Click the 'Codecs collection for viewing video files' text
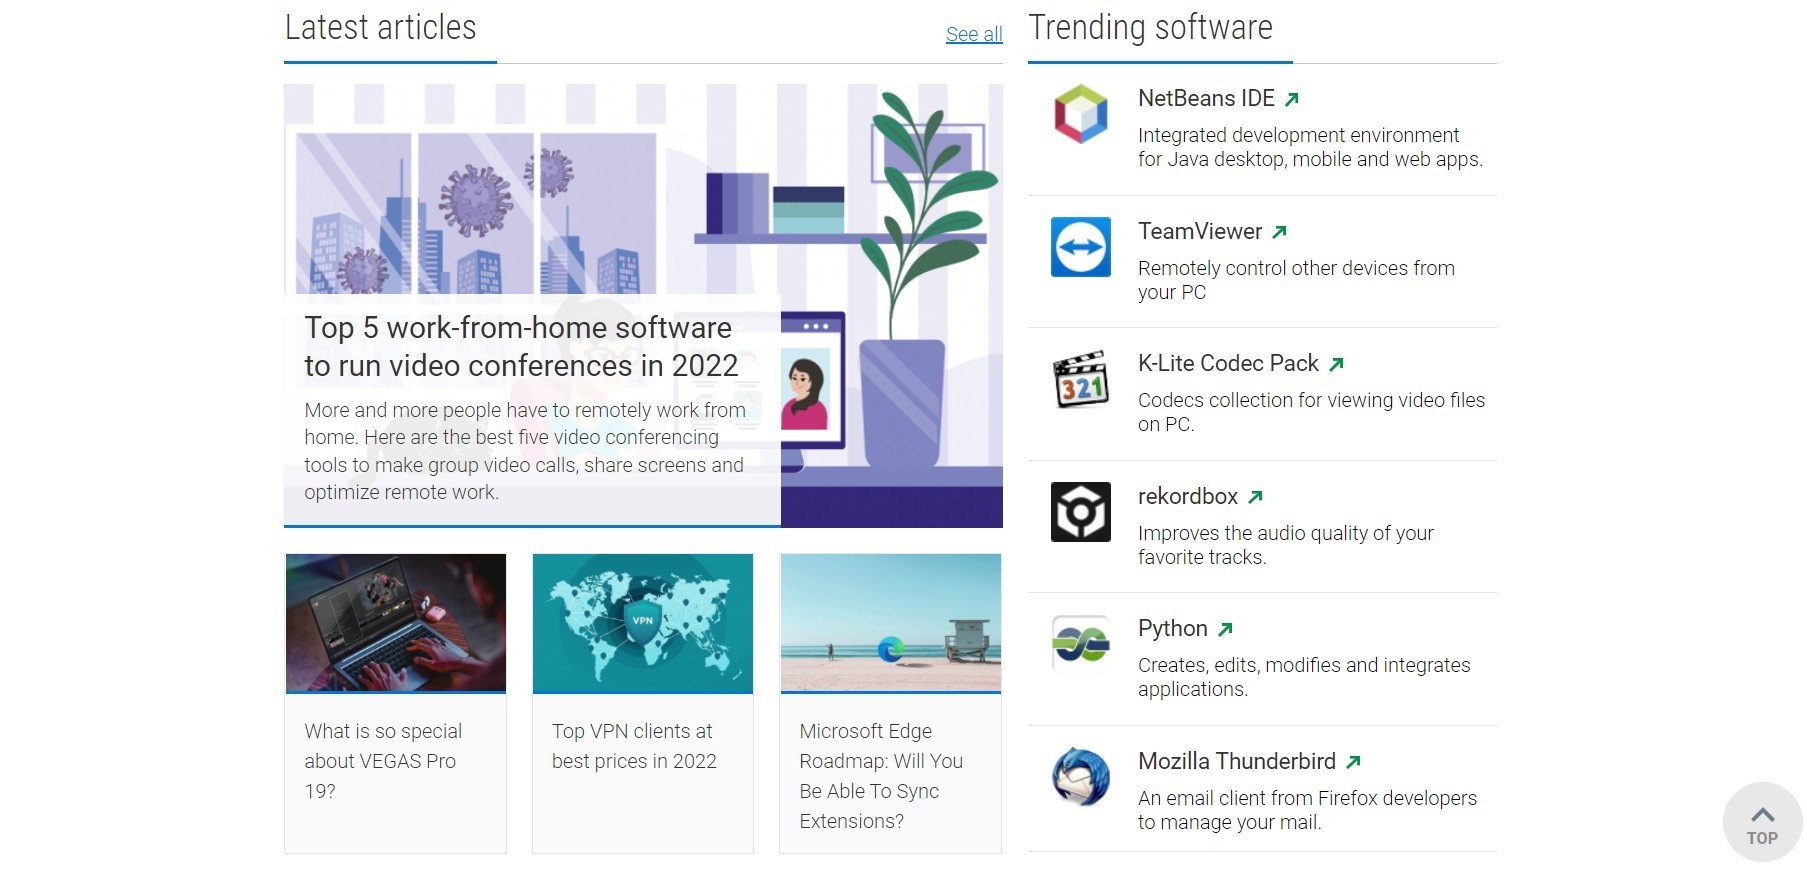 click(1311, 412)
